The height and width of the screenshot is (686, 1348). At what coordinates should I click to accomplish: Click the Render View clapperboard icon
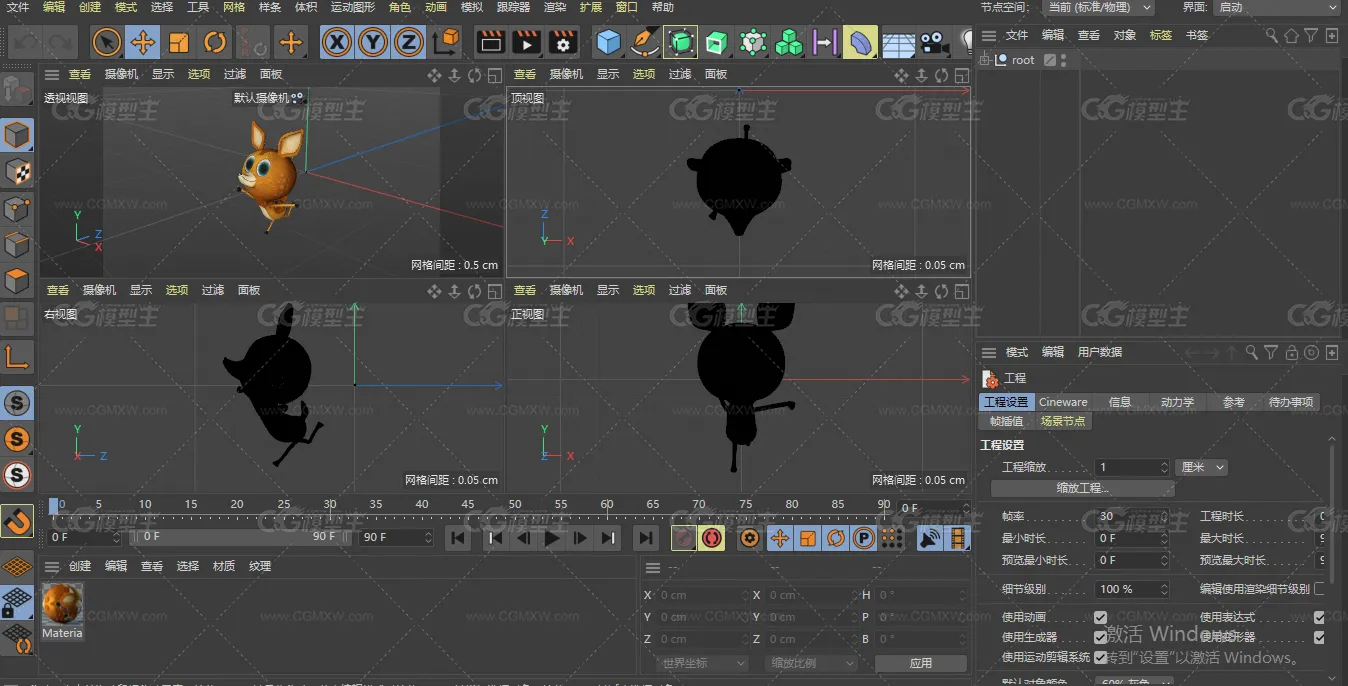click(490, 42)
